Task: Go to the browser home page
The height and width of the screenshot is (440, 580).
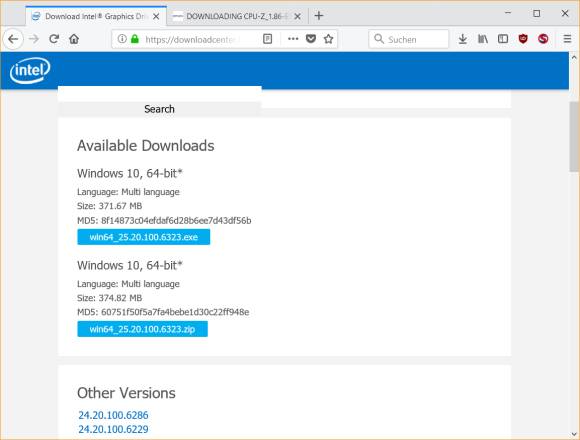Action: pos(74,39)
